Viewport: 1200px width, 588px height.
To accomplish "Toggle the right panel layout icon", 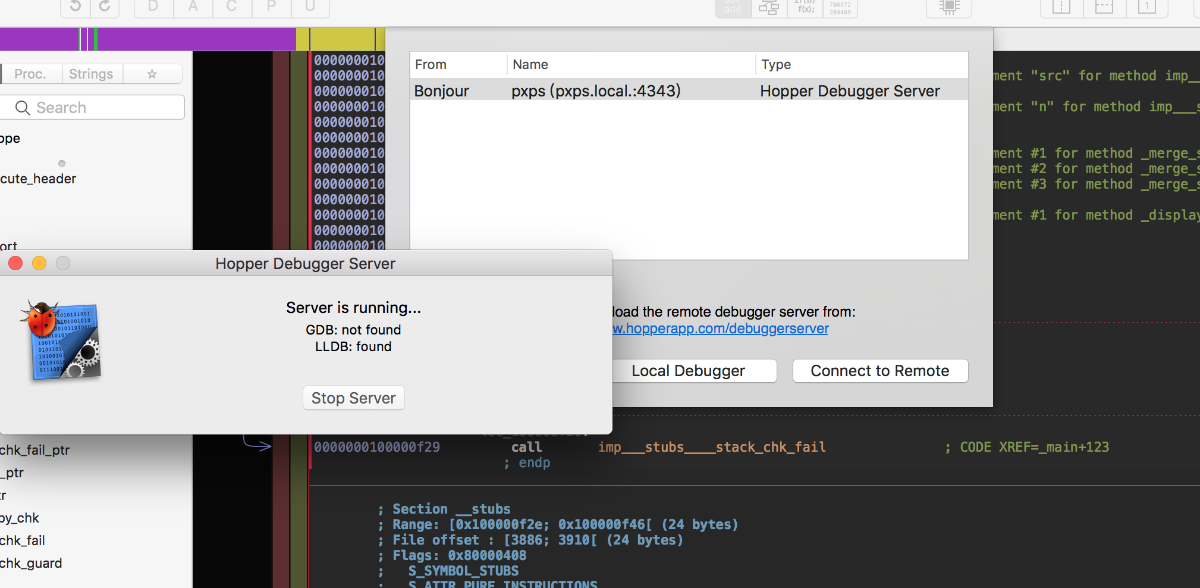I will click(1147, 7).
